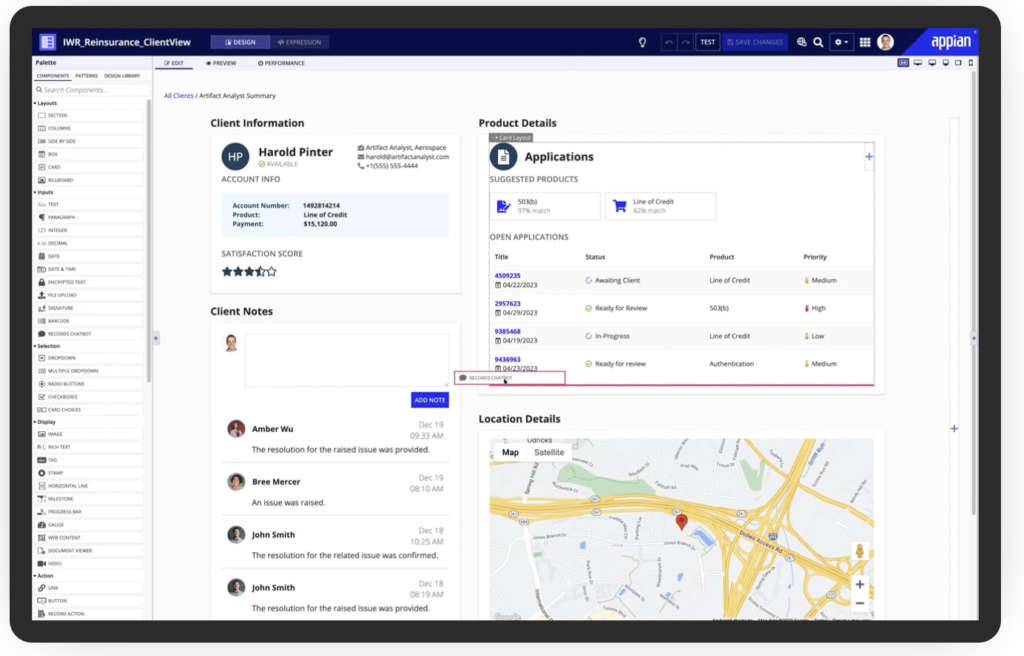Adjust the satisfaction score star rating
Viewport: 1024px width, 656px height.
pyautogui.click(x=248, y=270)
